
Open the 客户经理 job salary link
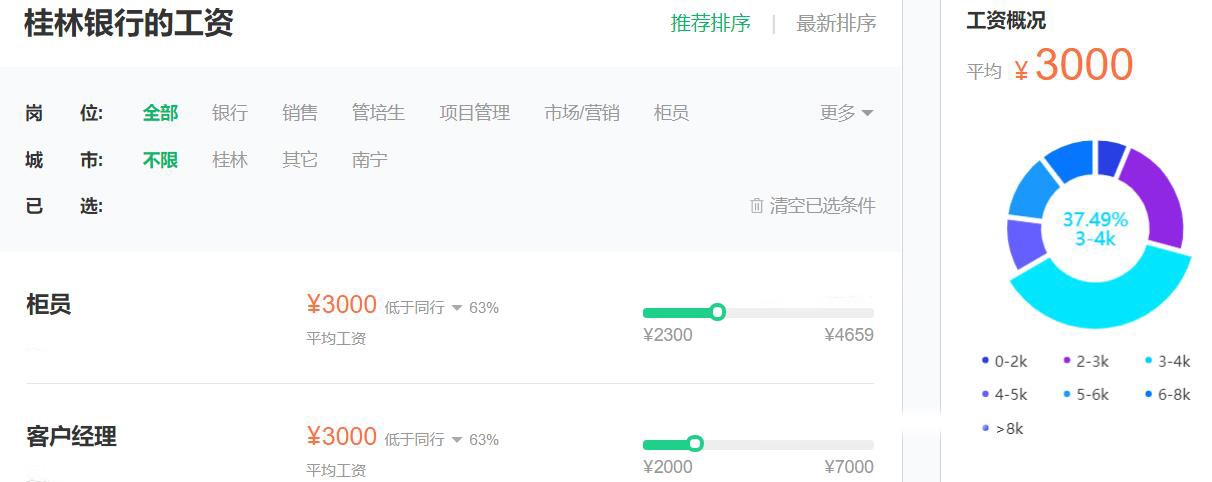point(71,437)
